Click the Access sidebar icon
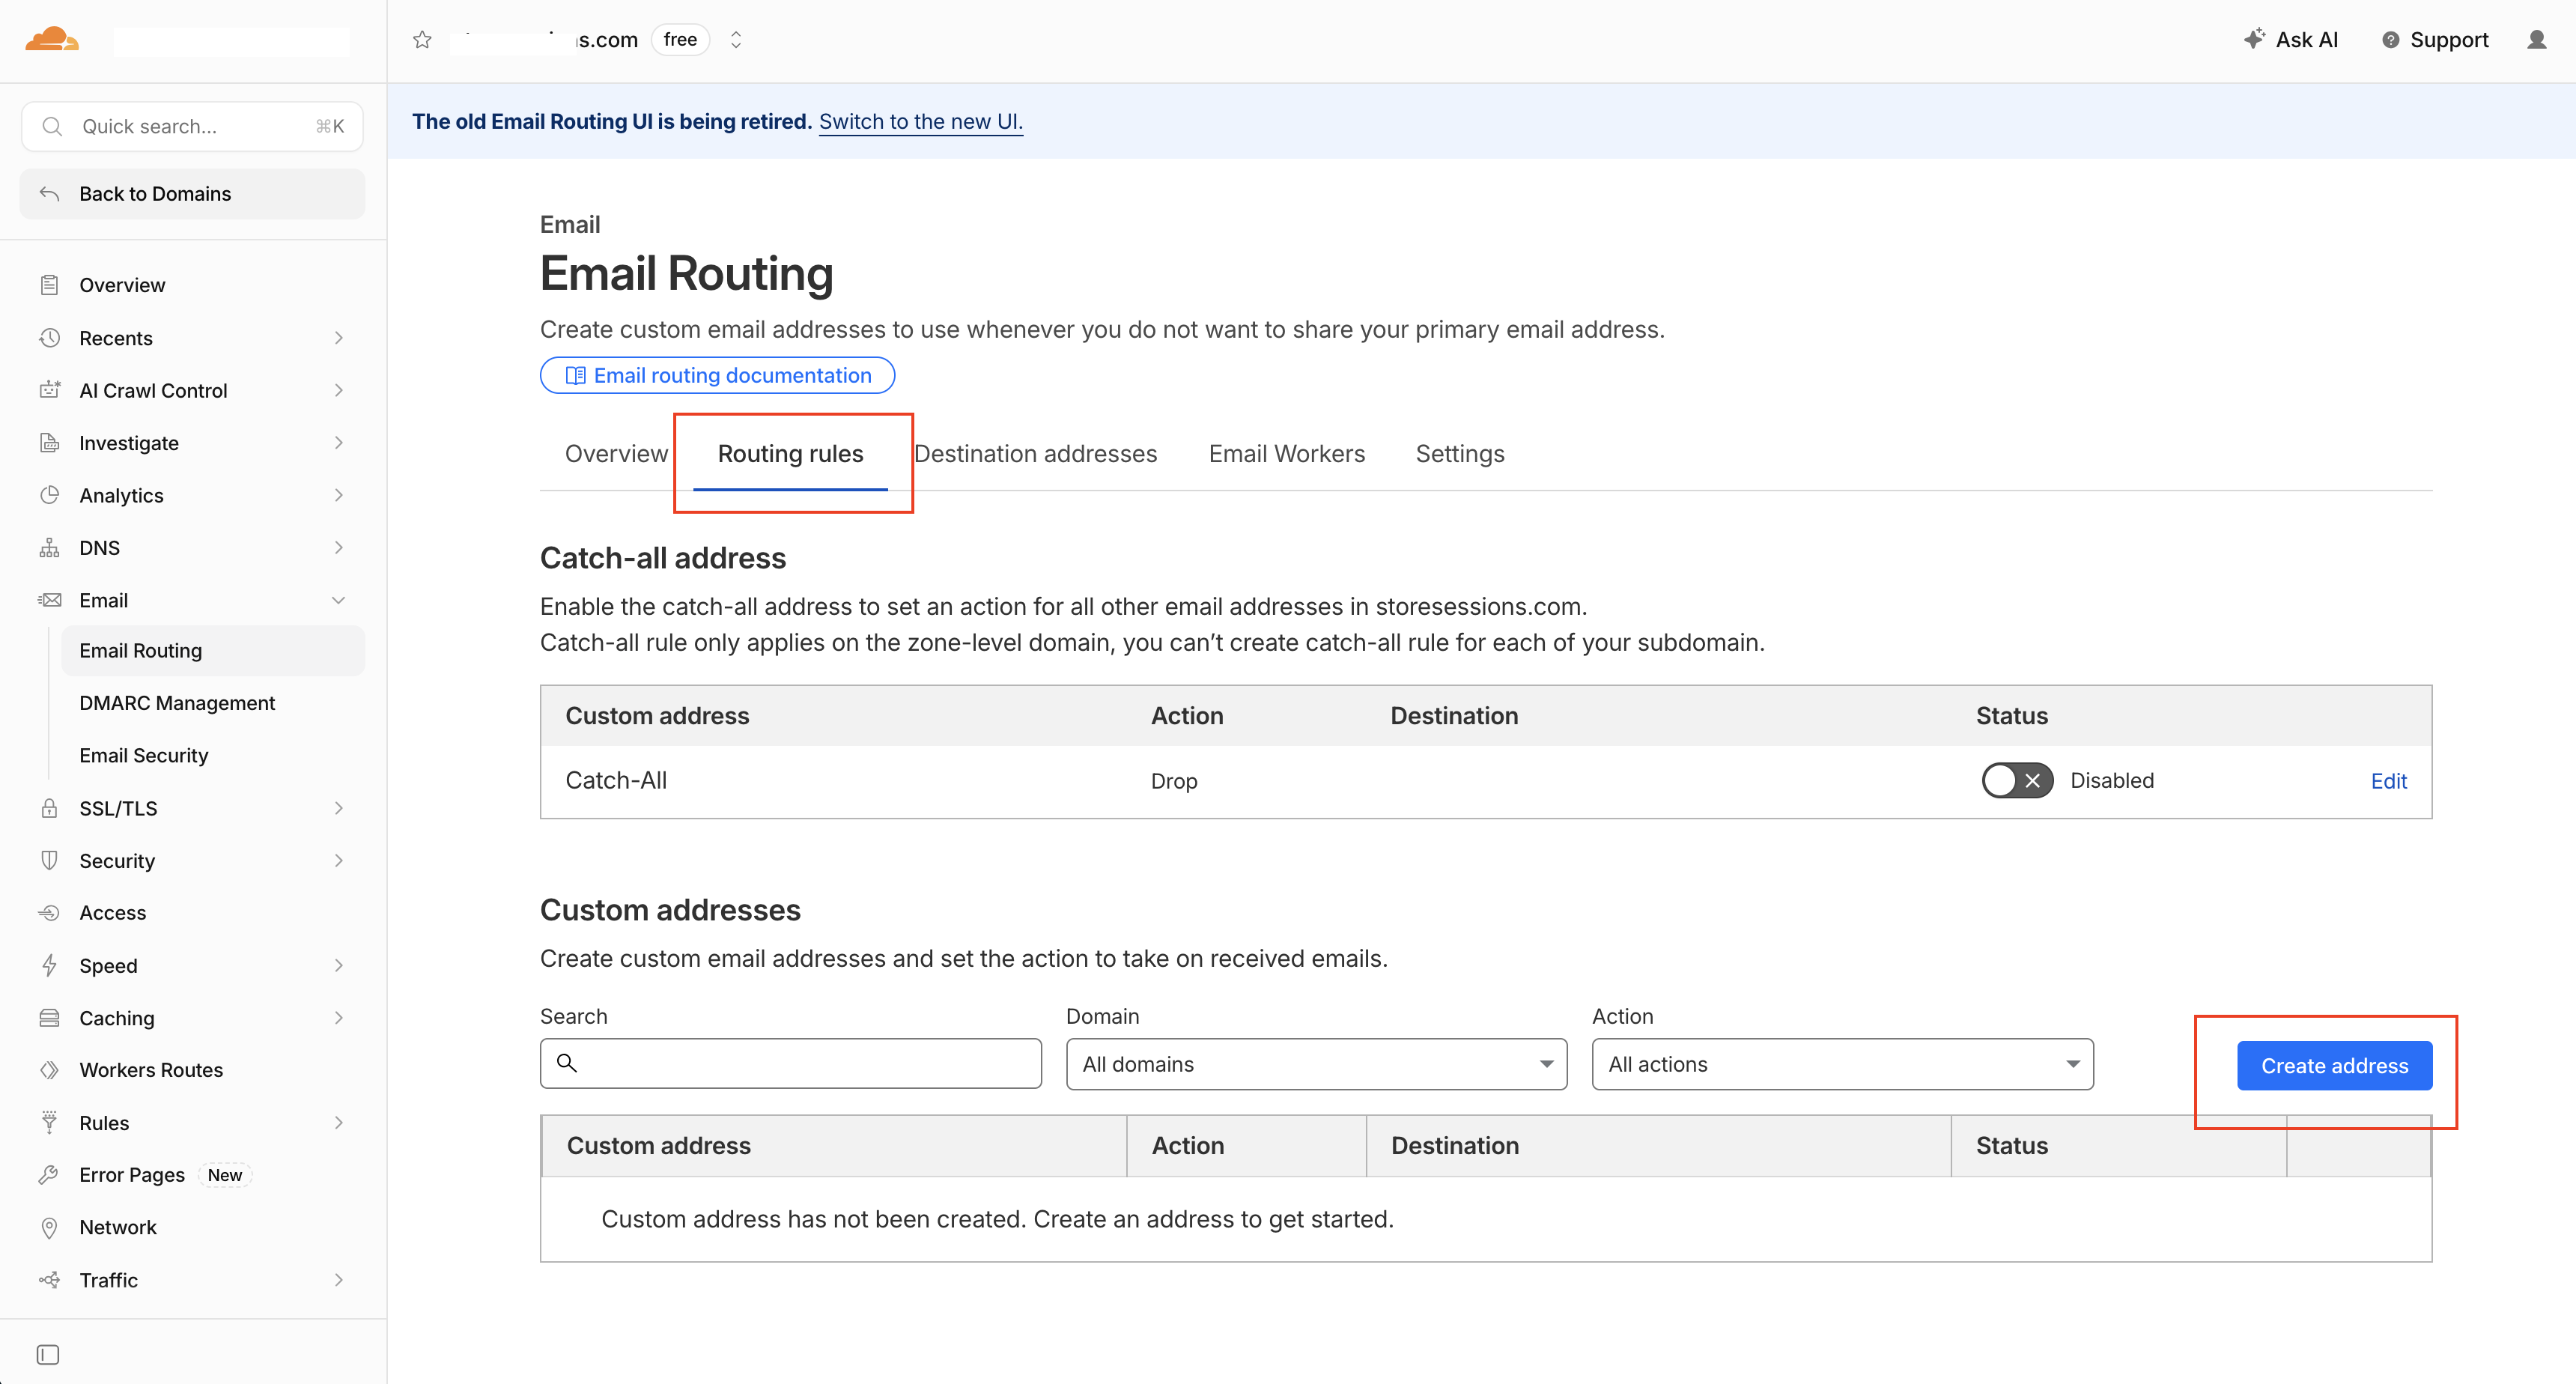Viewport: 2576px width, 1384px height. pyautogui.click(x=49, y=913)
